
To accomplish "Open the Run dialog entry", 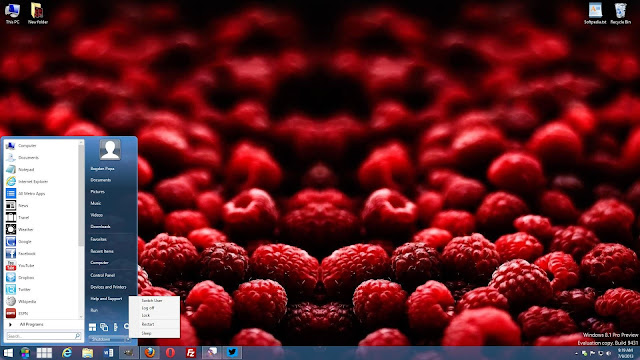I will 94,310.
